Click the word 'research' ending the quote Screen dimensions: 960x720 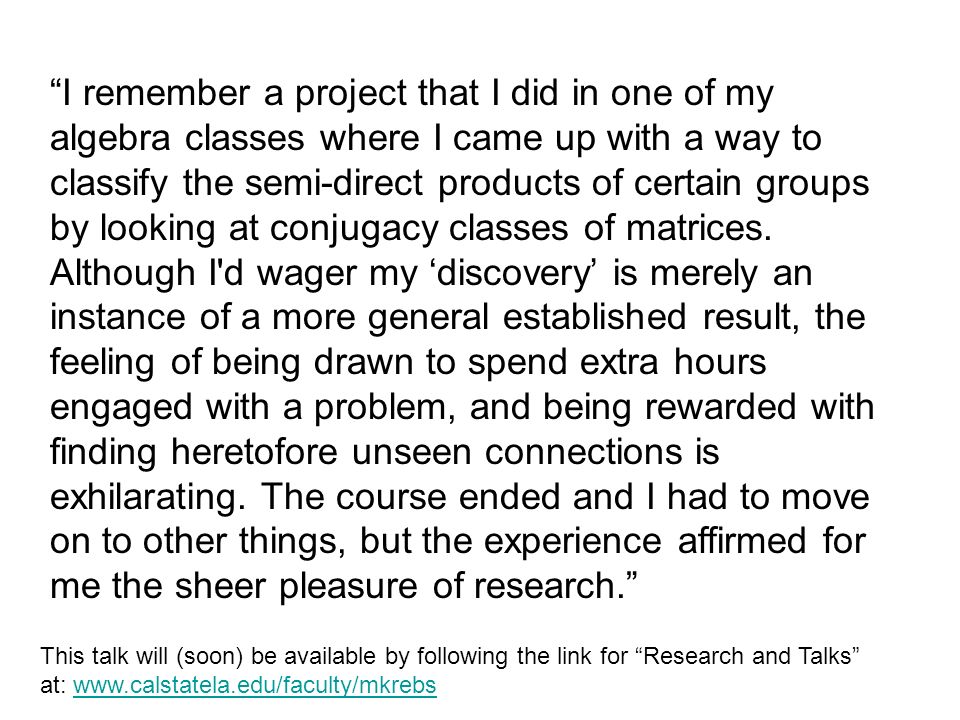[546, 586]
